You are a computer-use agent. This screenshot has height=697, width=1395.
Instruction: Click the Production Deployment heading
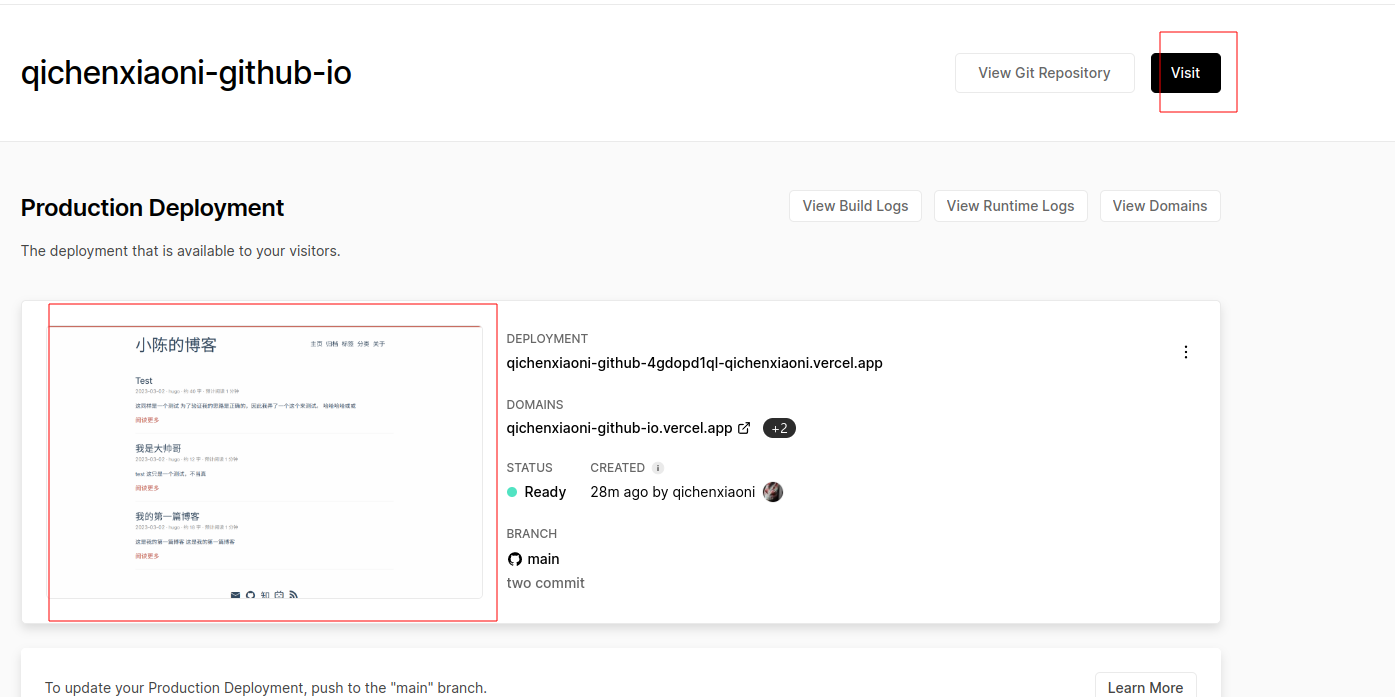153,208
